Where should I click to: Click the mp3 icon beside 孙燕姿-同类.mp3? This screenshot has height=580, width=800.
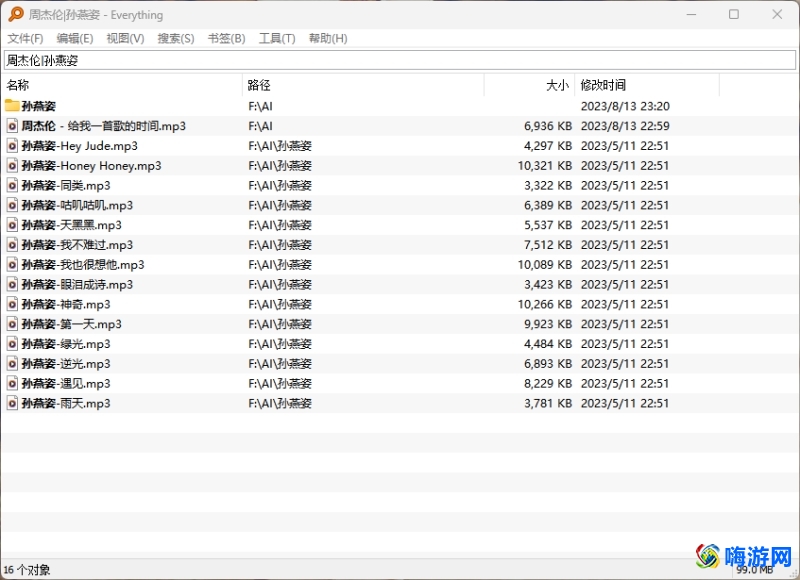pos(12,186)
